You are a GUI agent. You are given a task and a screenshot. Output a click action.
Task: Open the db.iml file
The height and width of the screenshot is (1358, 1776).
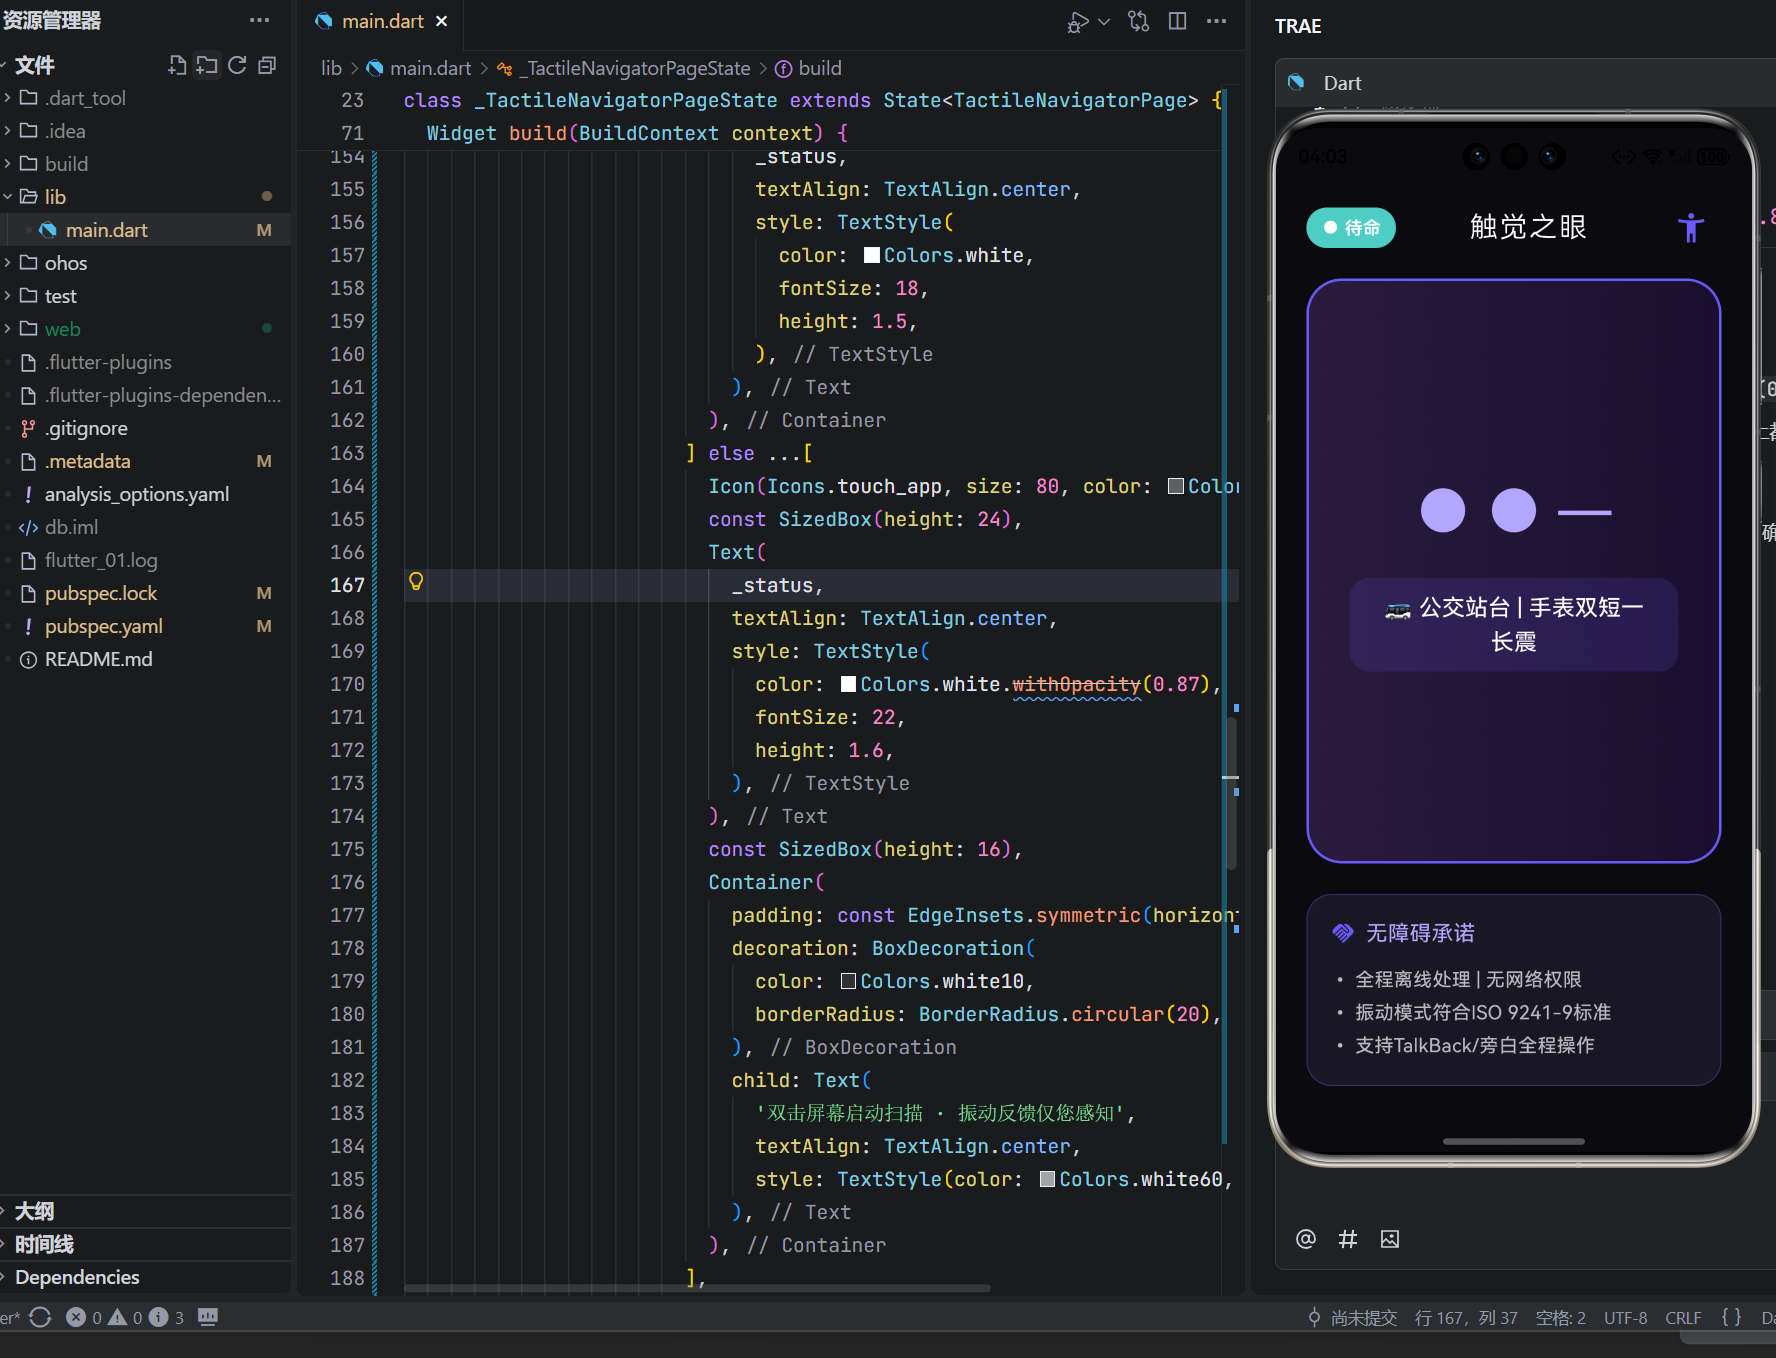coord(145,527)
